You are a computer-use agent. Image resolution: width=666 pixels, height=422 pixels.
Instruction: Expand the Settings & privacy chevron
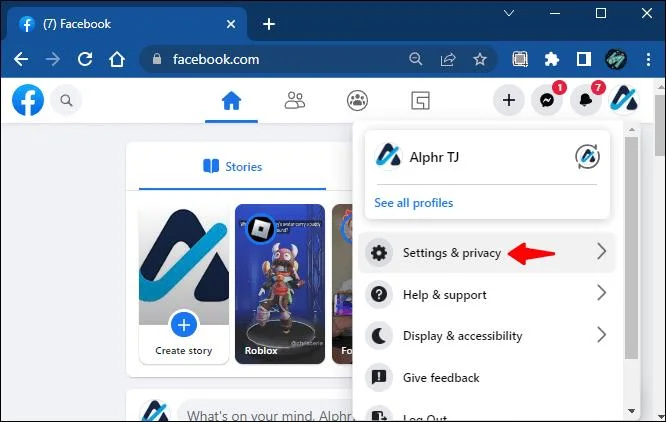(601, 252)
